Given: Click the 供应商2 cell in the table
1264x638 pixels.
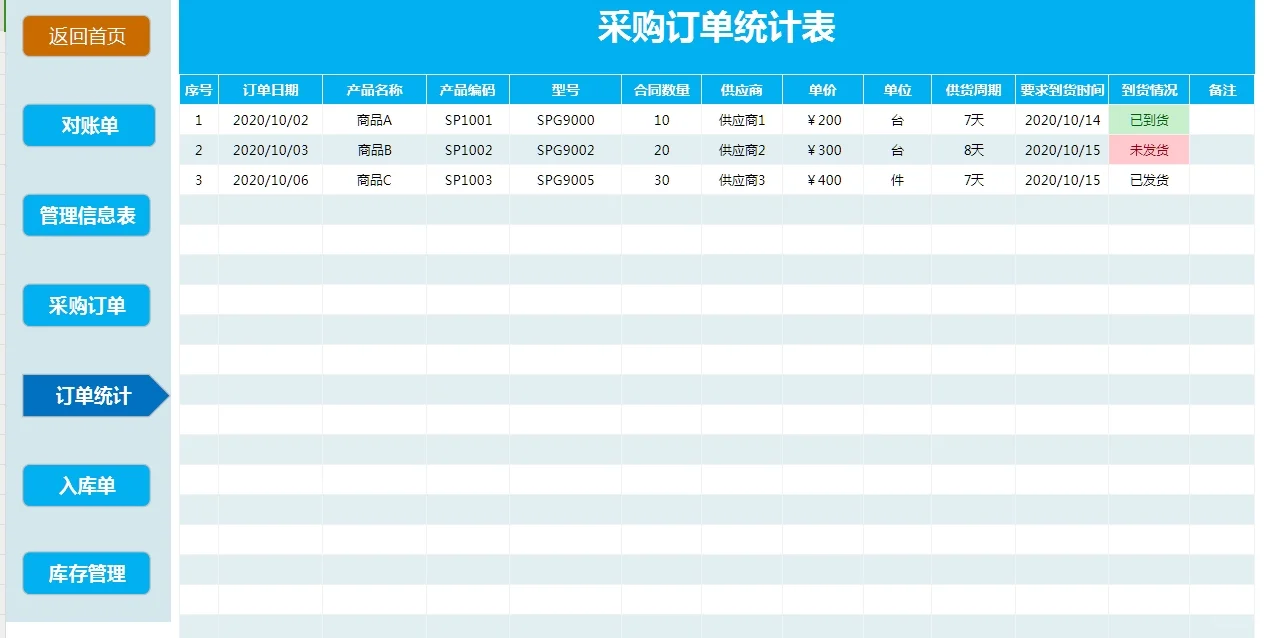Looking at the screenshot, I should click(x=741, y=149).
